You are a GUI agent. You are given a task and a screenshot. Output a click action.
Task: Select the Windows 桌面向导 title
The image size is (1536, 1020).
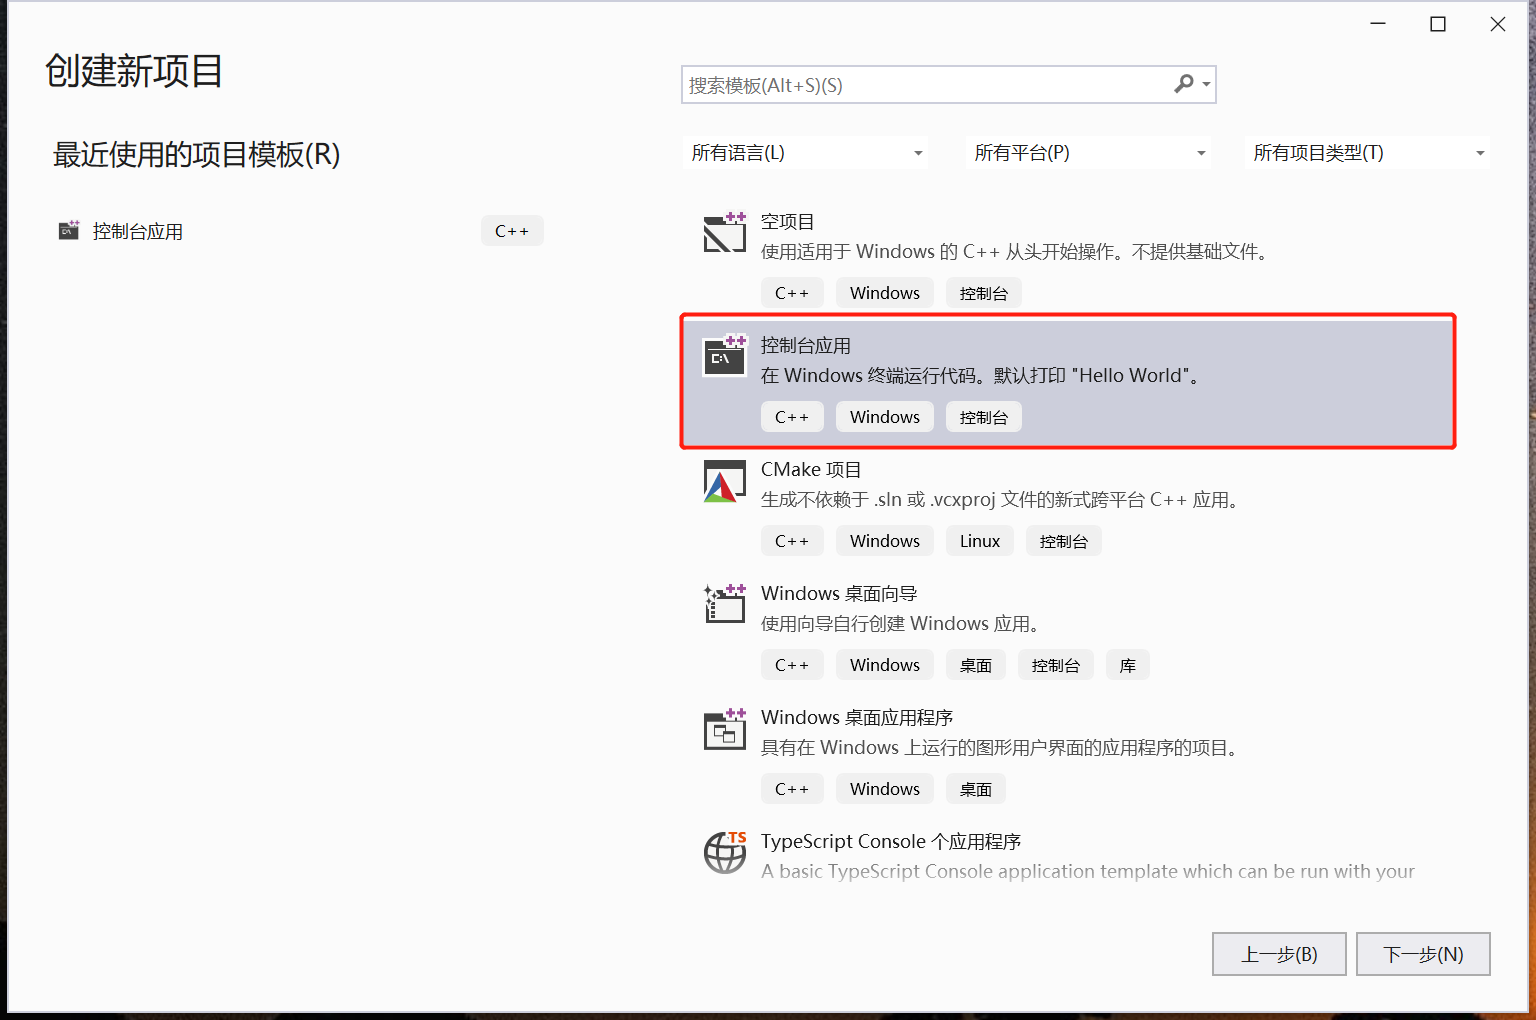pyautogui.click(x=839, y=594)
